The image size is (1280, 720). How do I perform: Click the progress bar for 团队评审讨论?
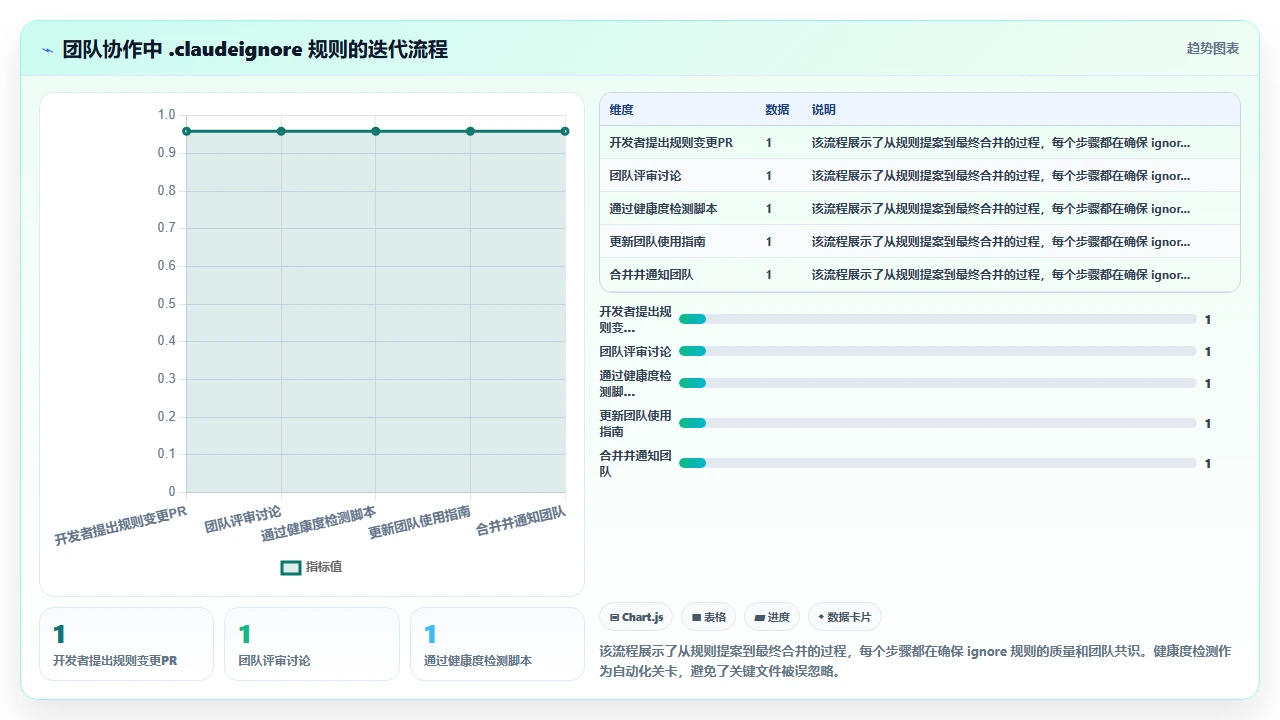[x=938, y=351]
